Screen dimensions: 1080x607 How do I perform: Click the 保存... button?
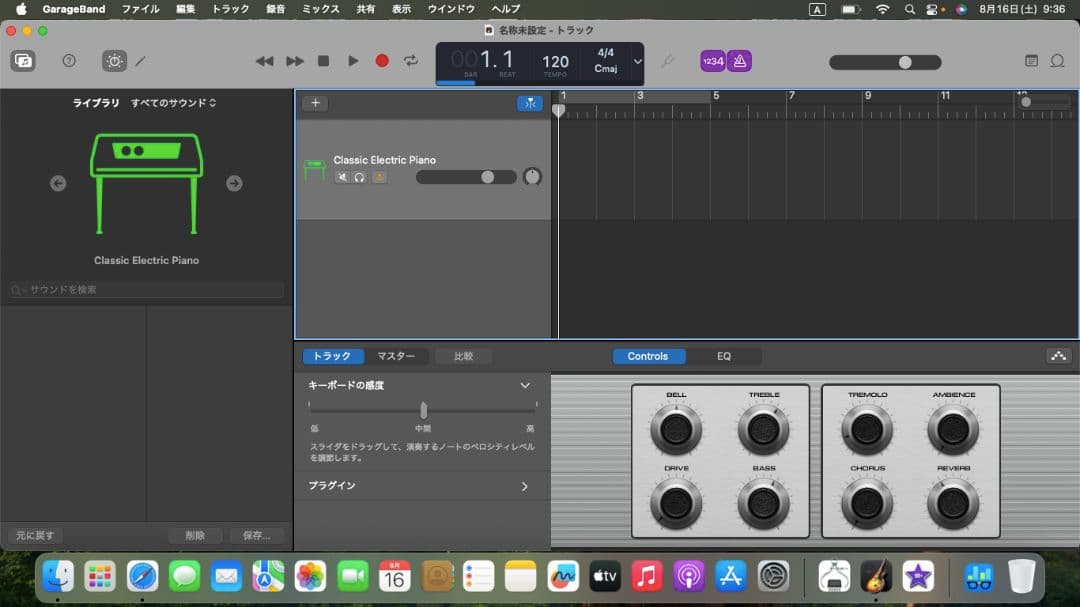coord(256,535)
